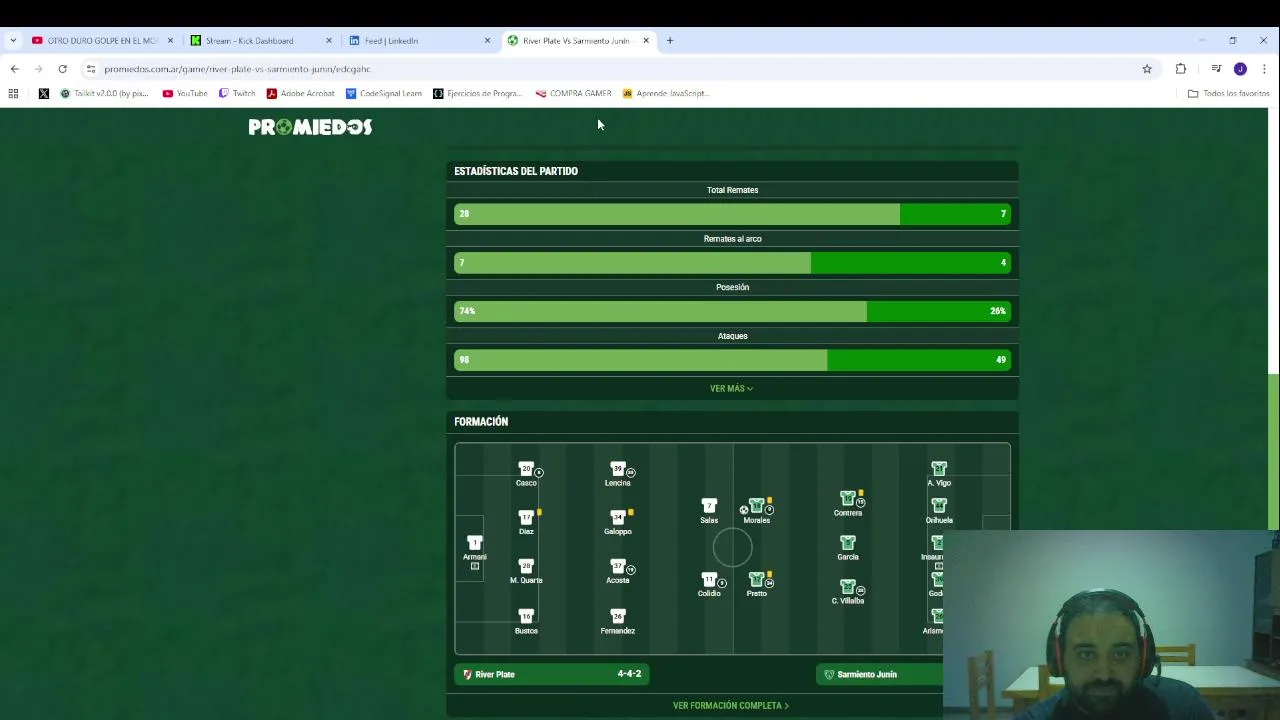This screenshot has height=720, width=1280.
Task: Open the COMPRA GAMER bookmark
Action: 573,93
